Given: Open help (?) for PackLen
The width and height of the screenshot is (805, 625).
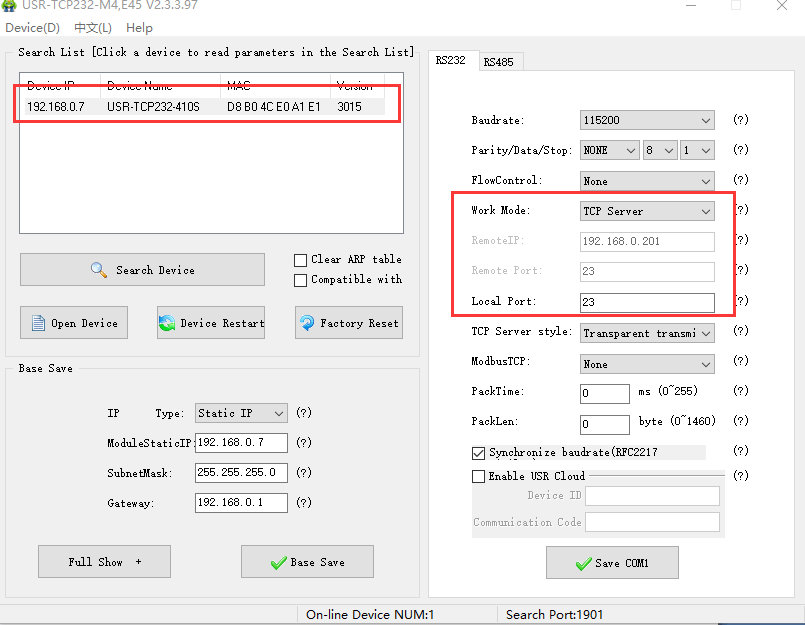Looking at the screenshot, I should point(741,421).
